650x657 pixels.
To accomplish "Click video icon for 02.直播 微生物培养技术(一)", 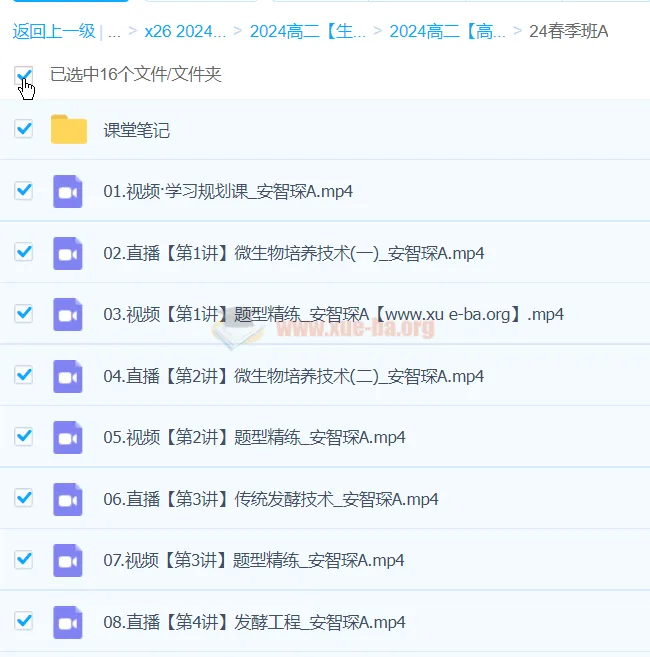I will tap(68, 253).
